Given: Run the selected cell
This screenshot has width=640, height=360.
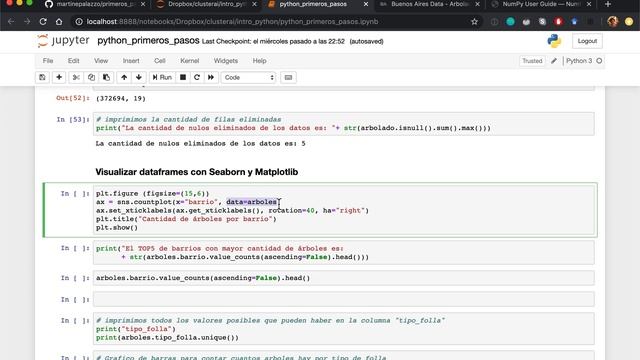Looking at the screenshot, I should 162,78.
